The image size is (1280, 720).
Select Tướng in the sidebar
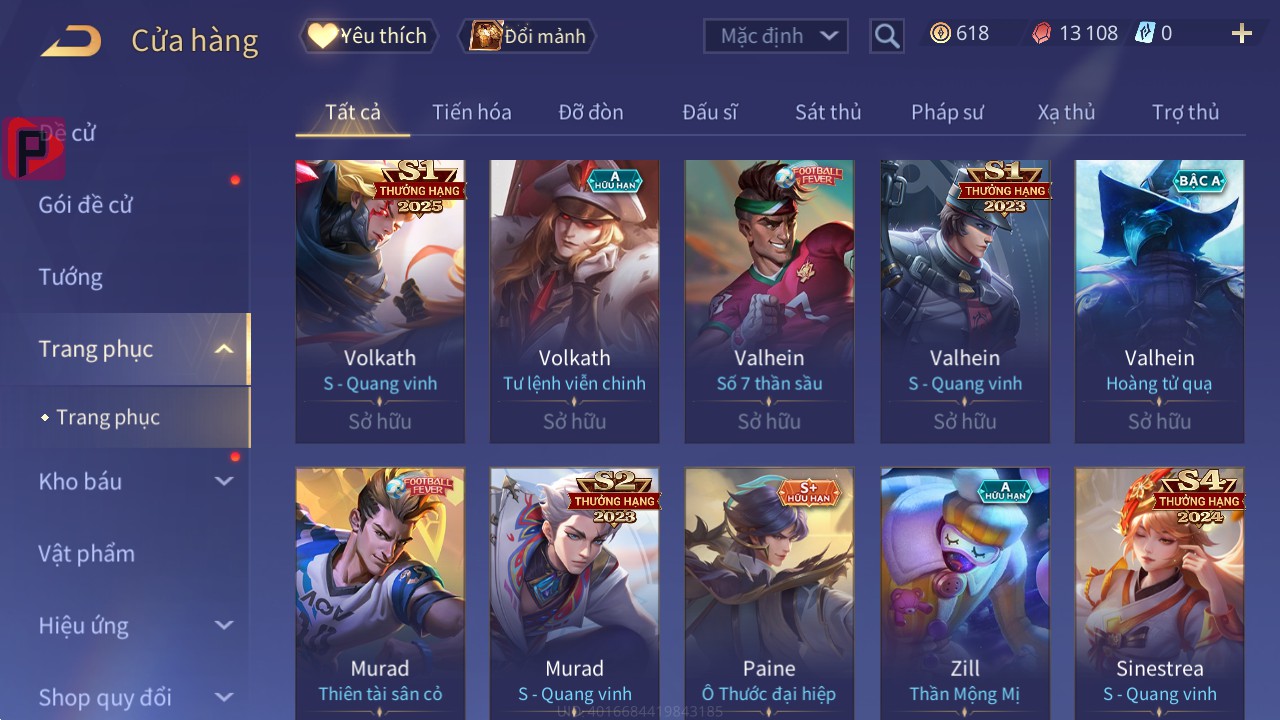coord(71,277)
